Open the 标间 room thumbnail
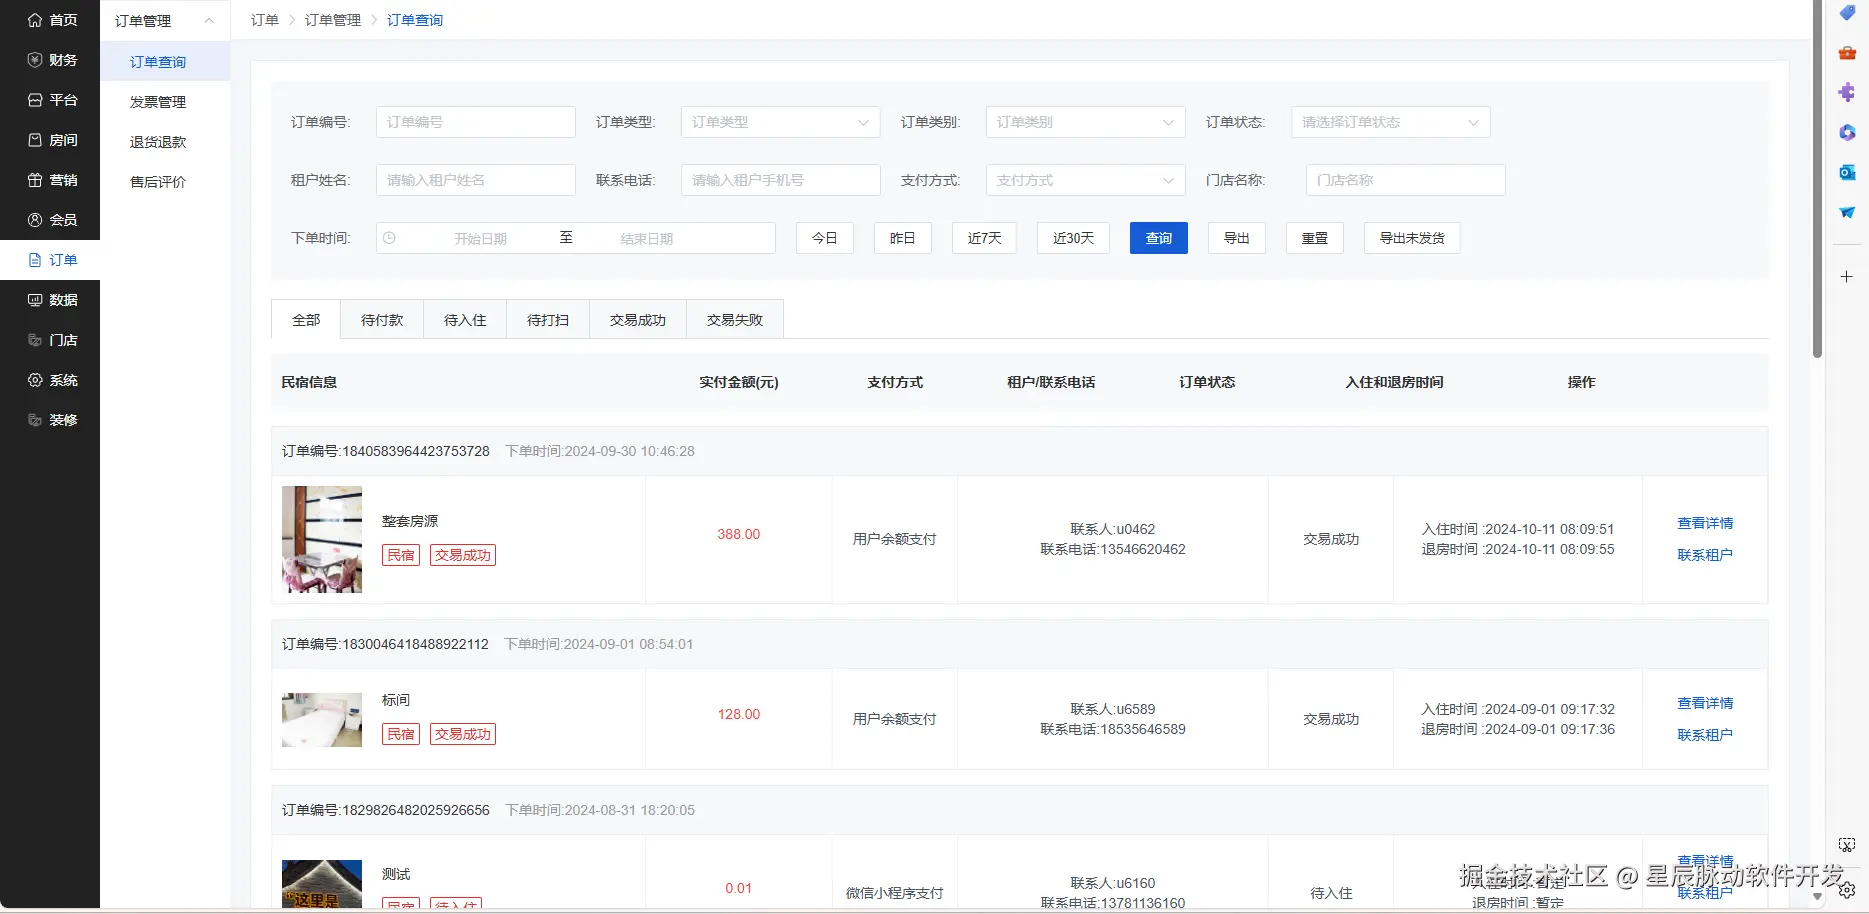Viewport: 1869px width, 914px height. [x=322, y=720]
